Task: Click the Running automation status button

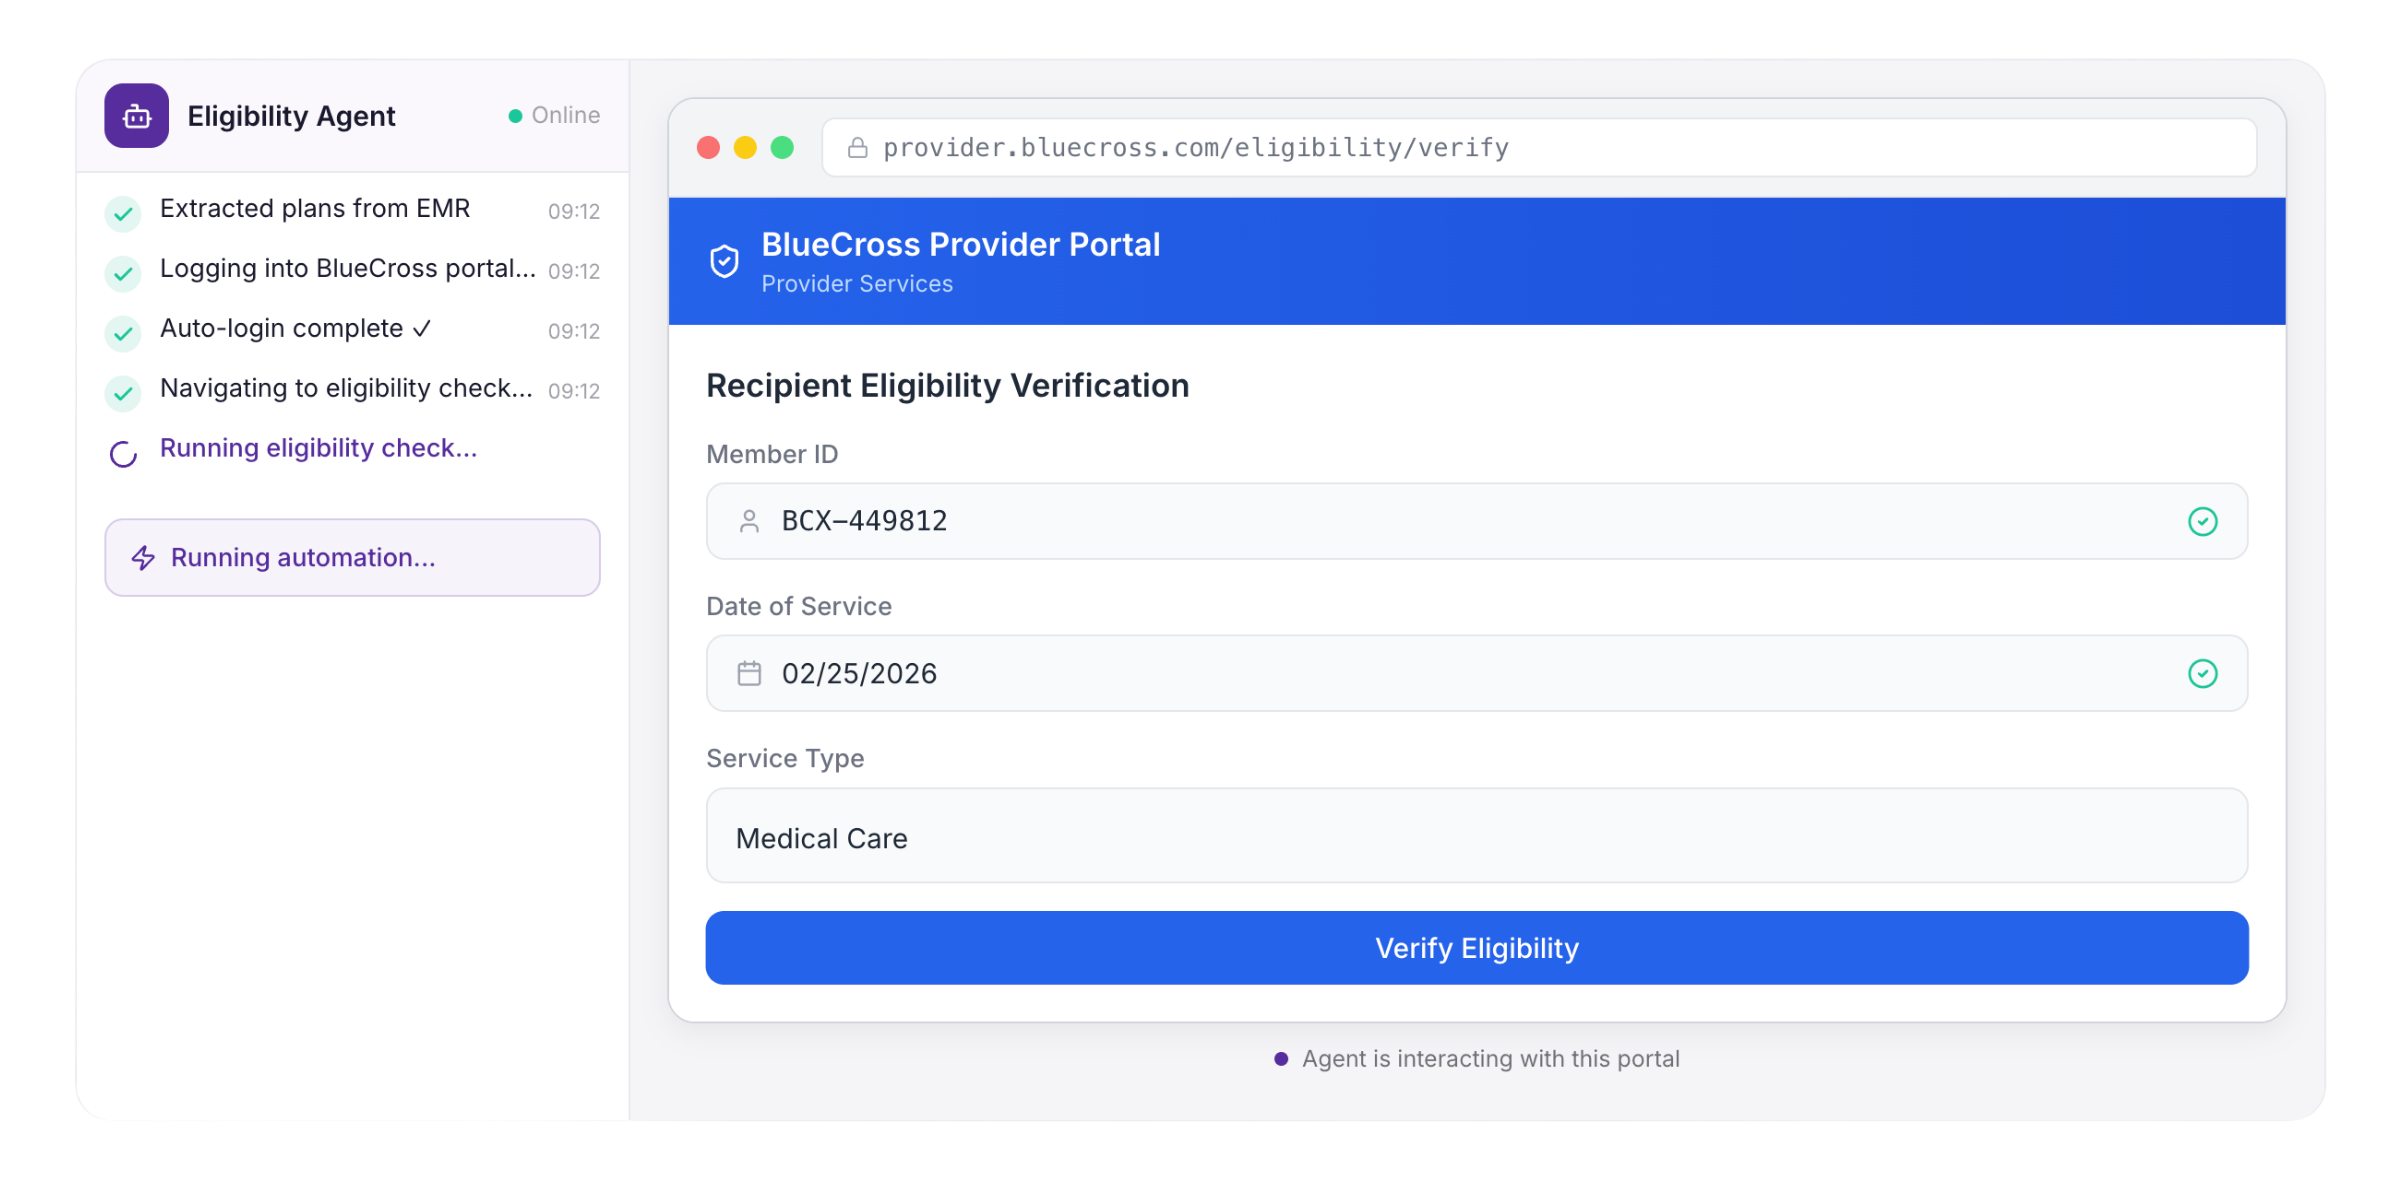Action: point(352,558)
